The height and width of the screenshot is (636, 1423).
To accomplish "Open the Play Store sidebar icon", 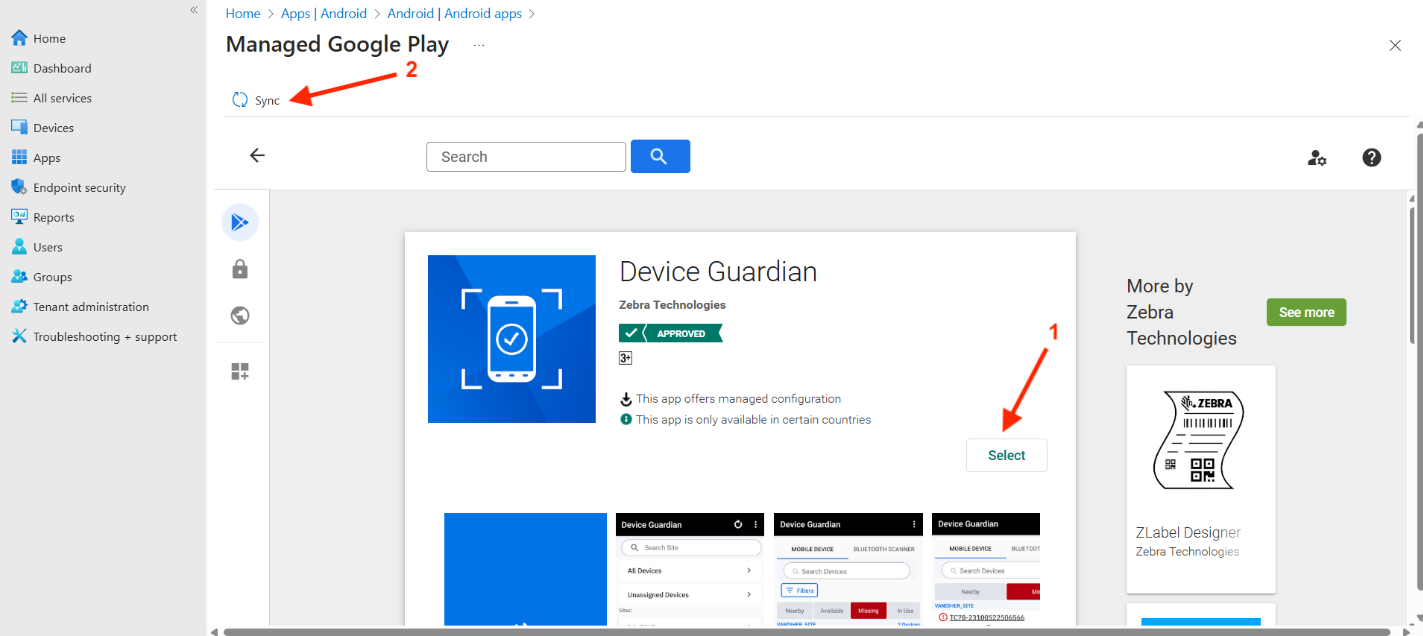I will (240, 222).
